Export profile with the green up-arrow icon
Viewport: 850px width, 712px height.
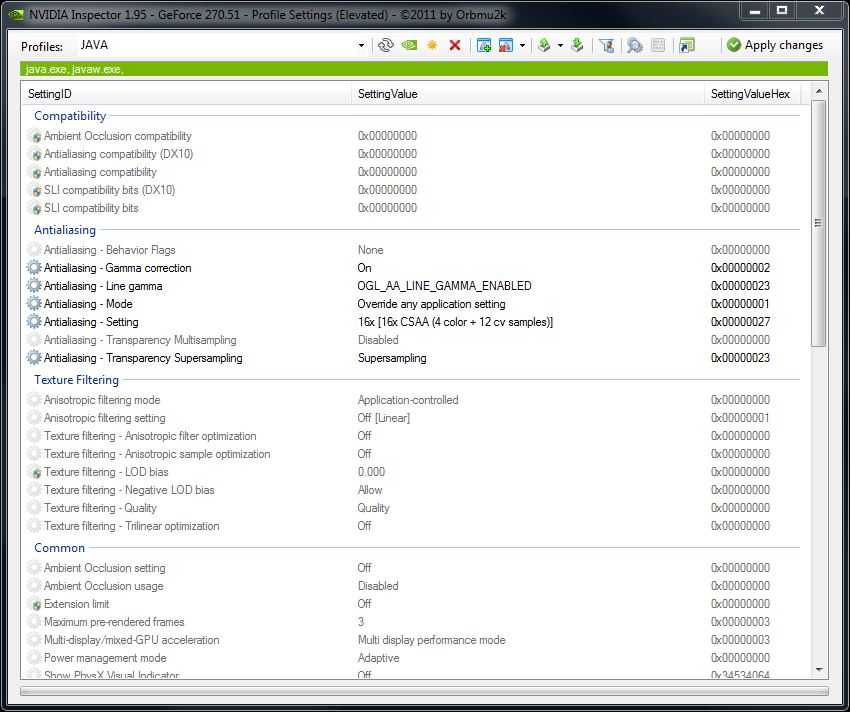[x=544, y=46]
